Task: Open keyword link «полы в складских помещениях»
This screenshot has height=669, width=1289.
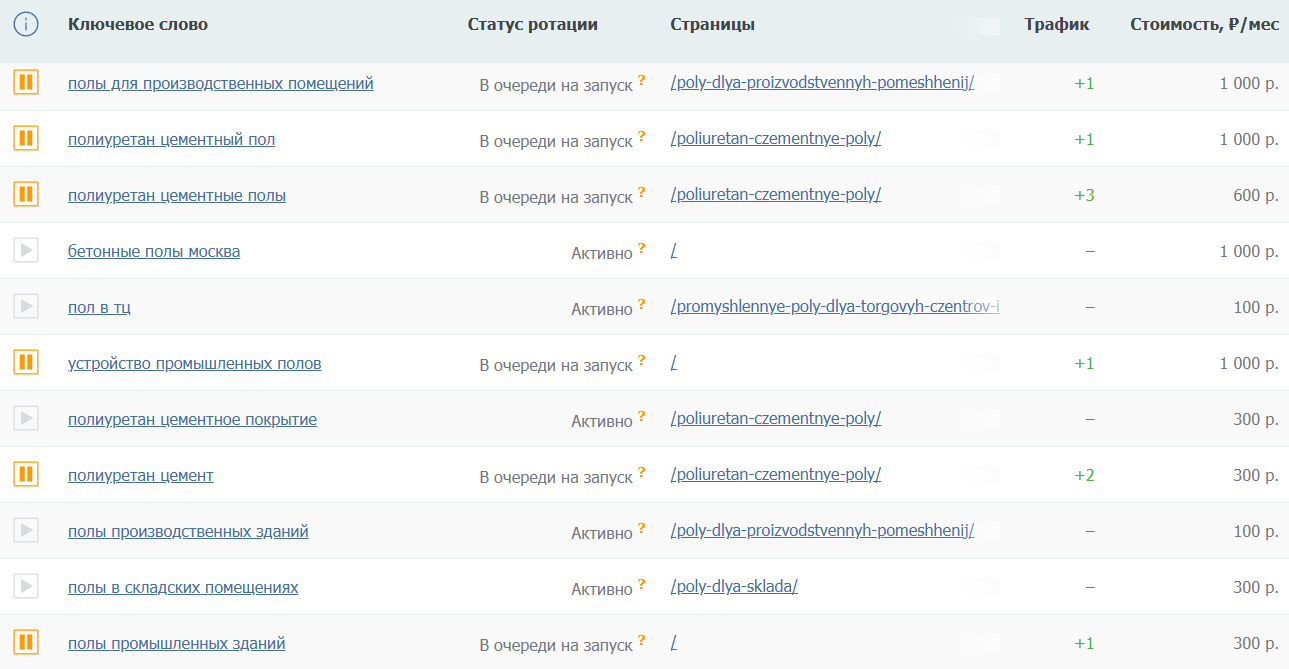Action: point(183,587)
